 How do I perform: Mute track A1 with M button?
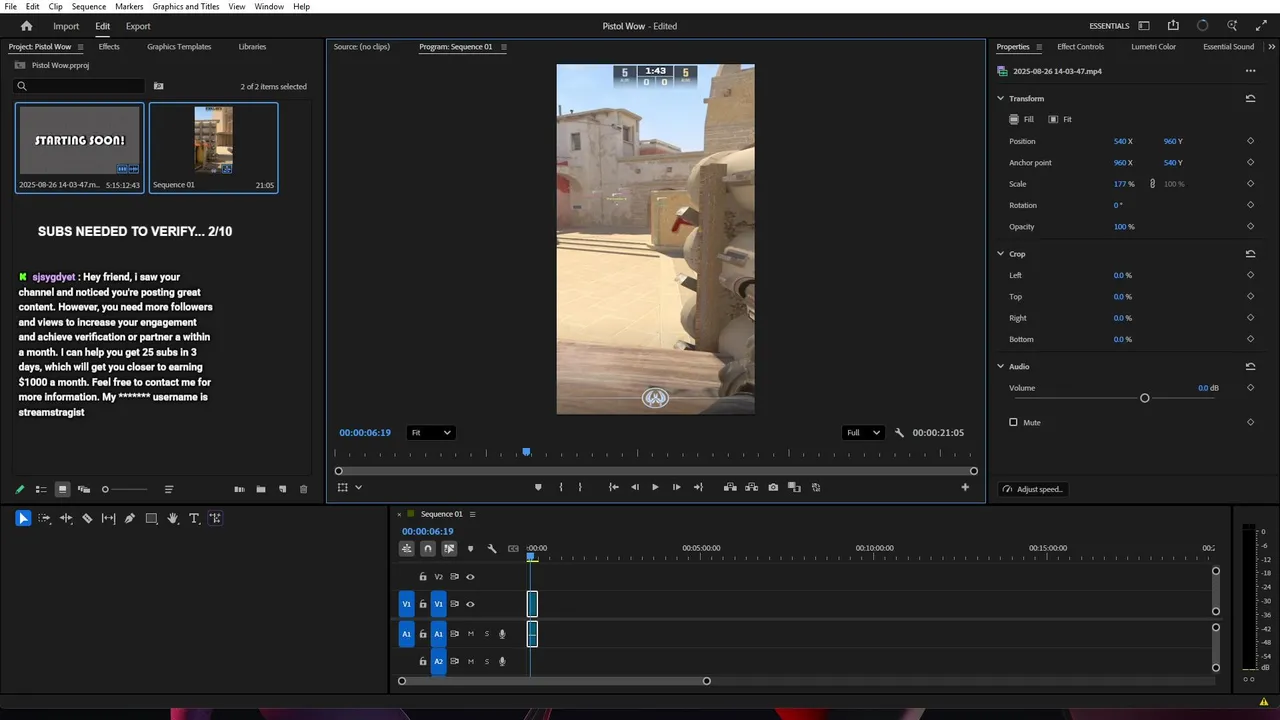[471, 634]
